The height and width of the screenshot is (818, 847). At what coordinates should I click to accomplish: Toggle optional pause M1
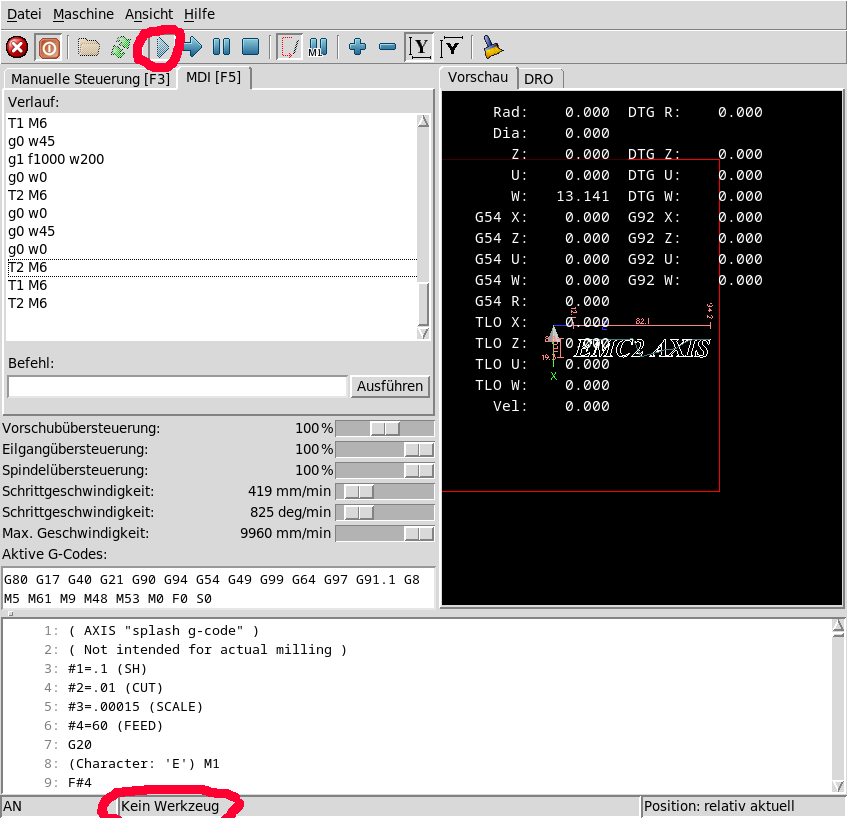[318, 48]
